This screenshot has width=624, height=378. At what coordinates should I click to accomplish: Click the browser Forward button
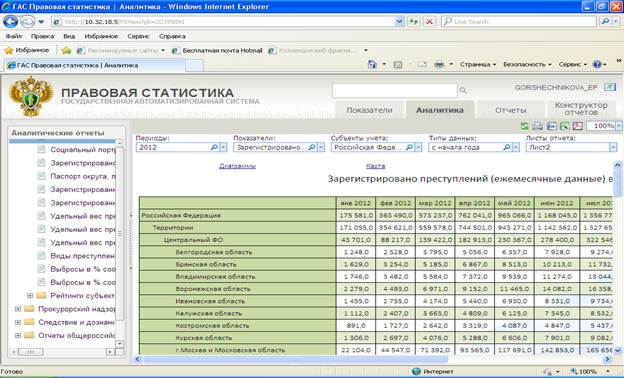[27, 21]
